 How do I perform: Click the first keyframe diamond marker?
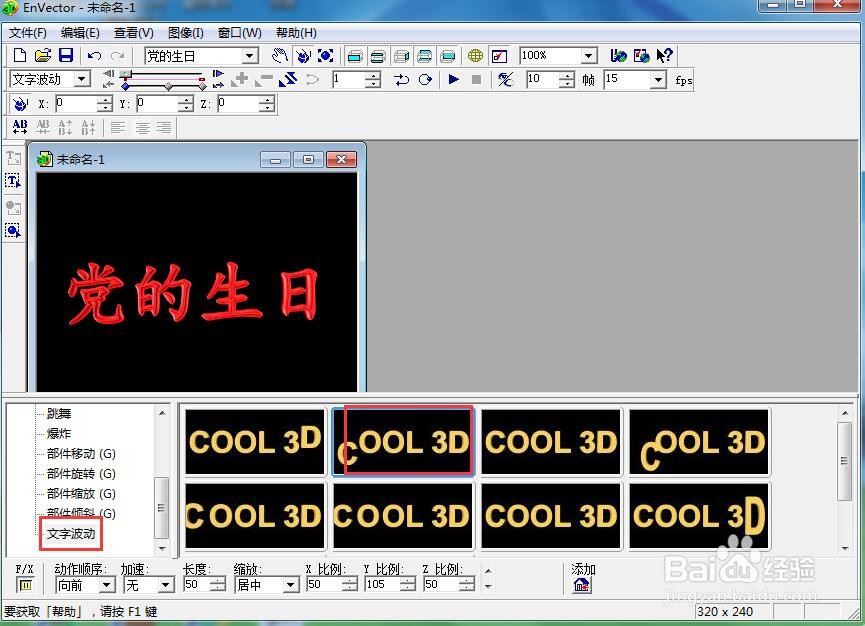coord(126,87)
